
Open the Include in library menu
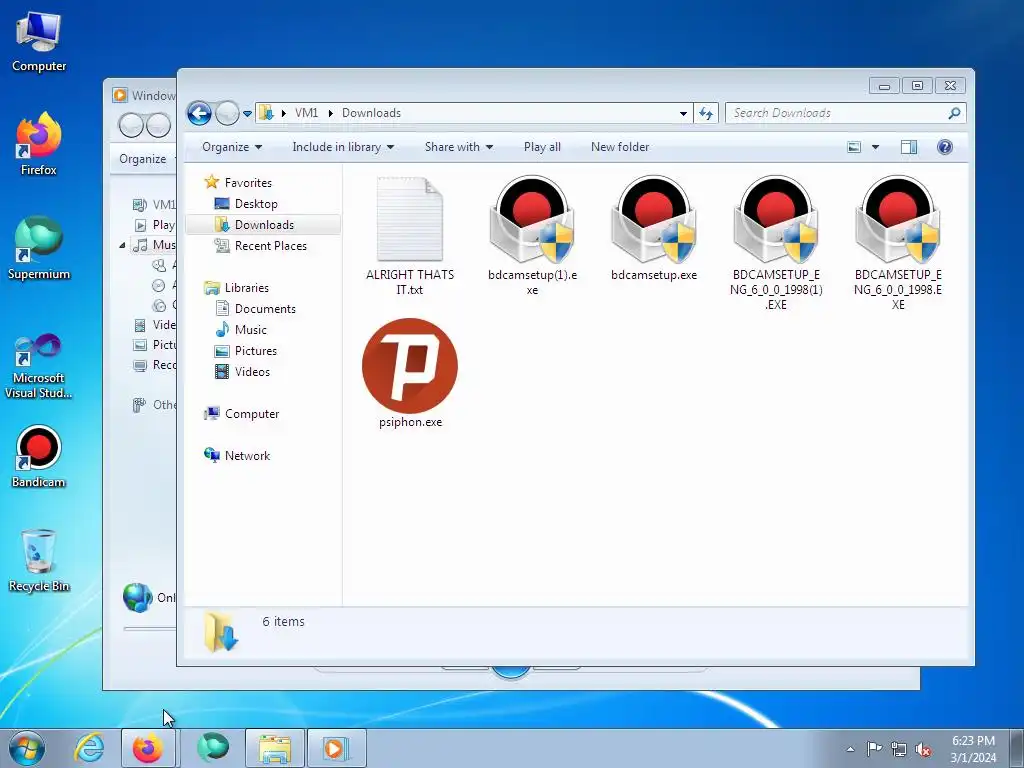click(343, 147)
